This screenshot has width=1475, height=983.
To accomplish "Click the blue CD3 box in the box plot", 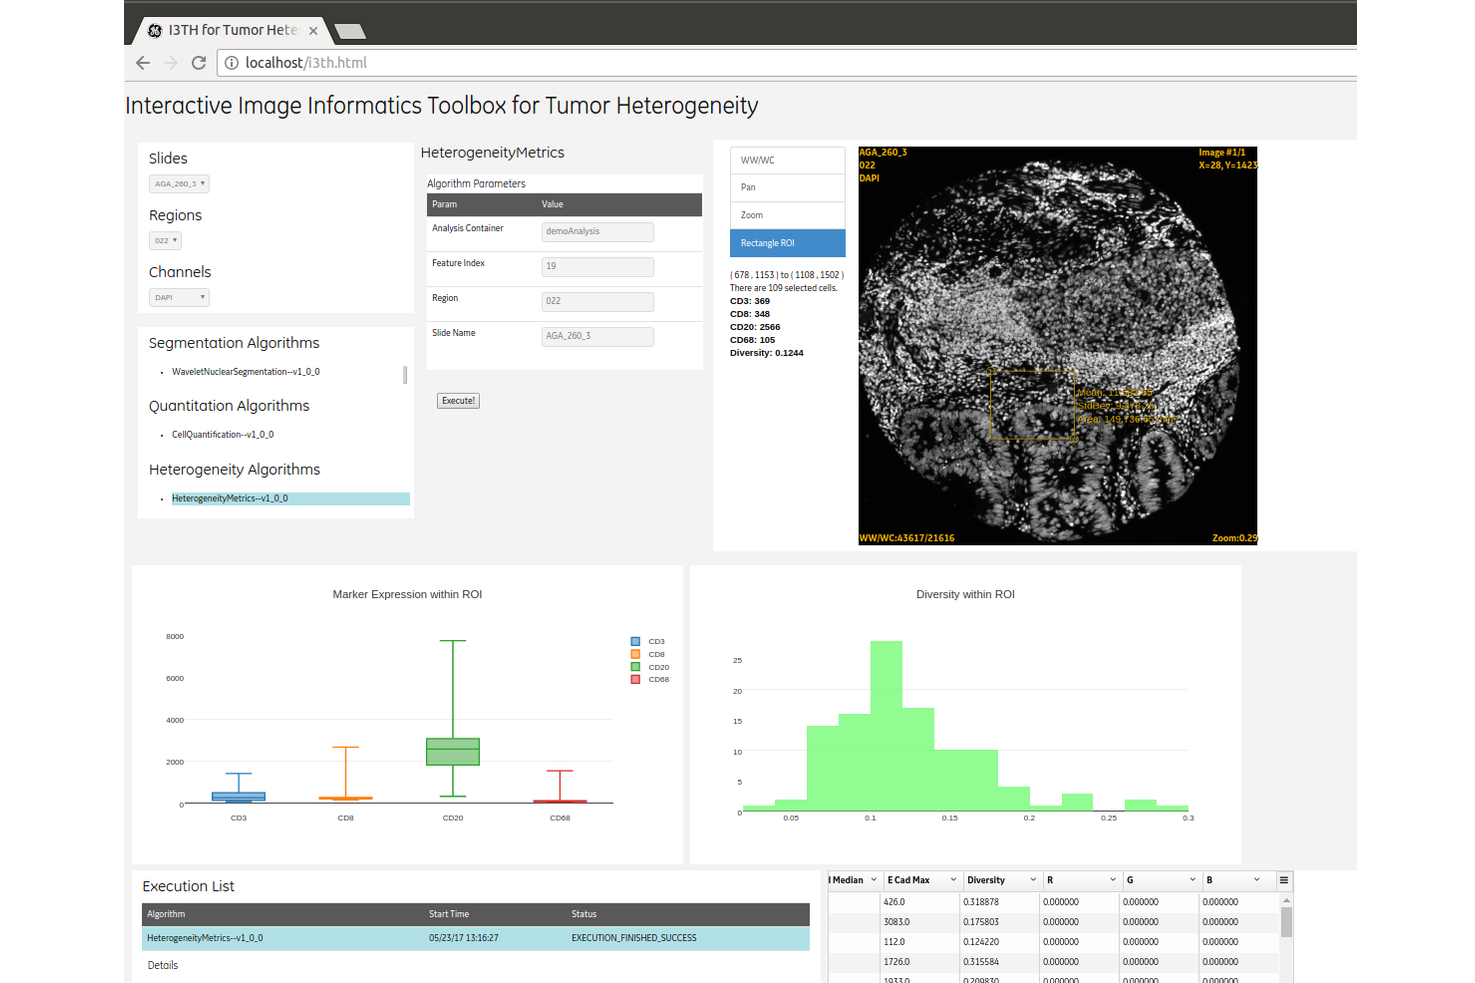I will click(x=239, y=797).
